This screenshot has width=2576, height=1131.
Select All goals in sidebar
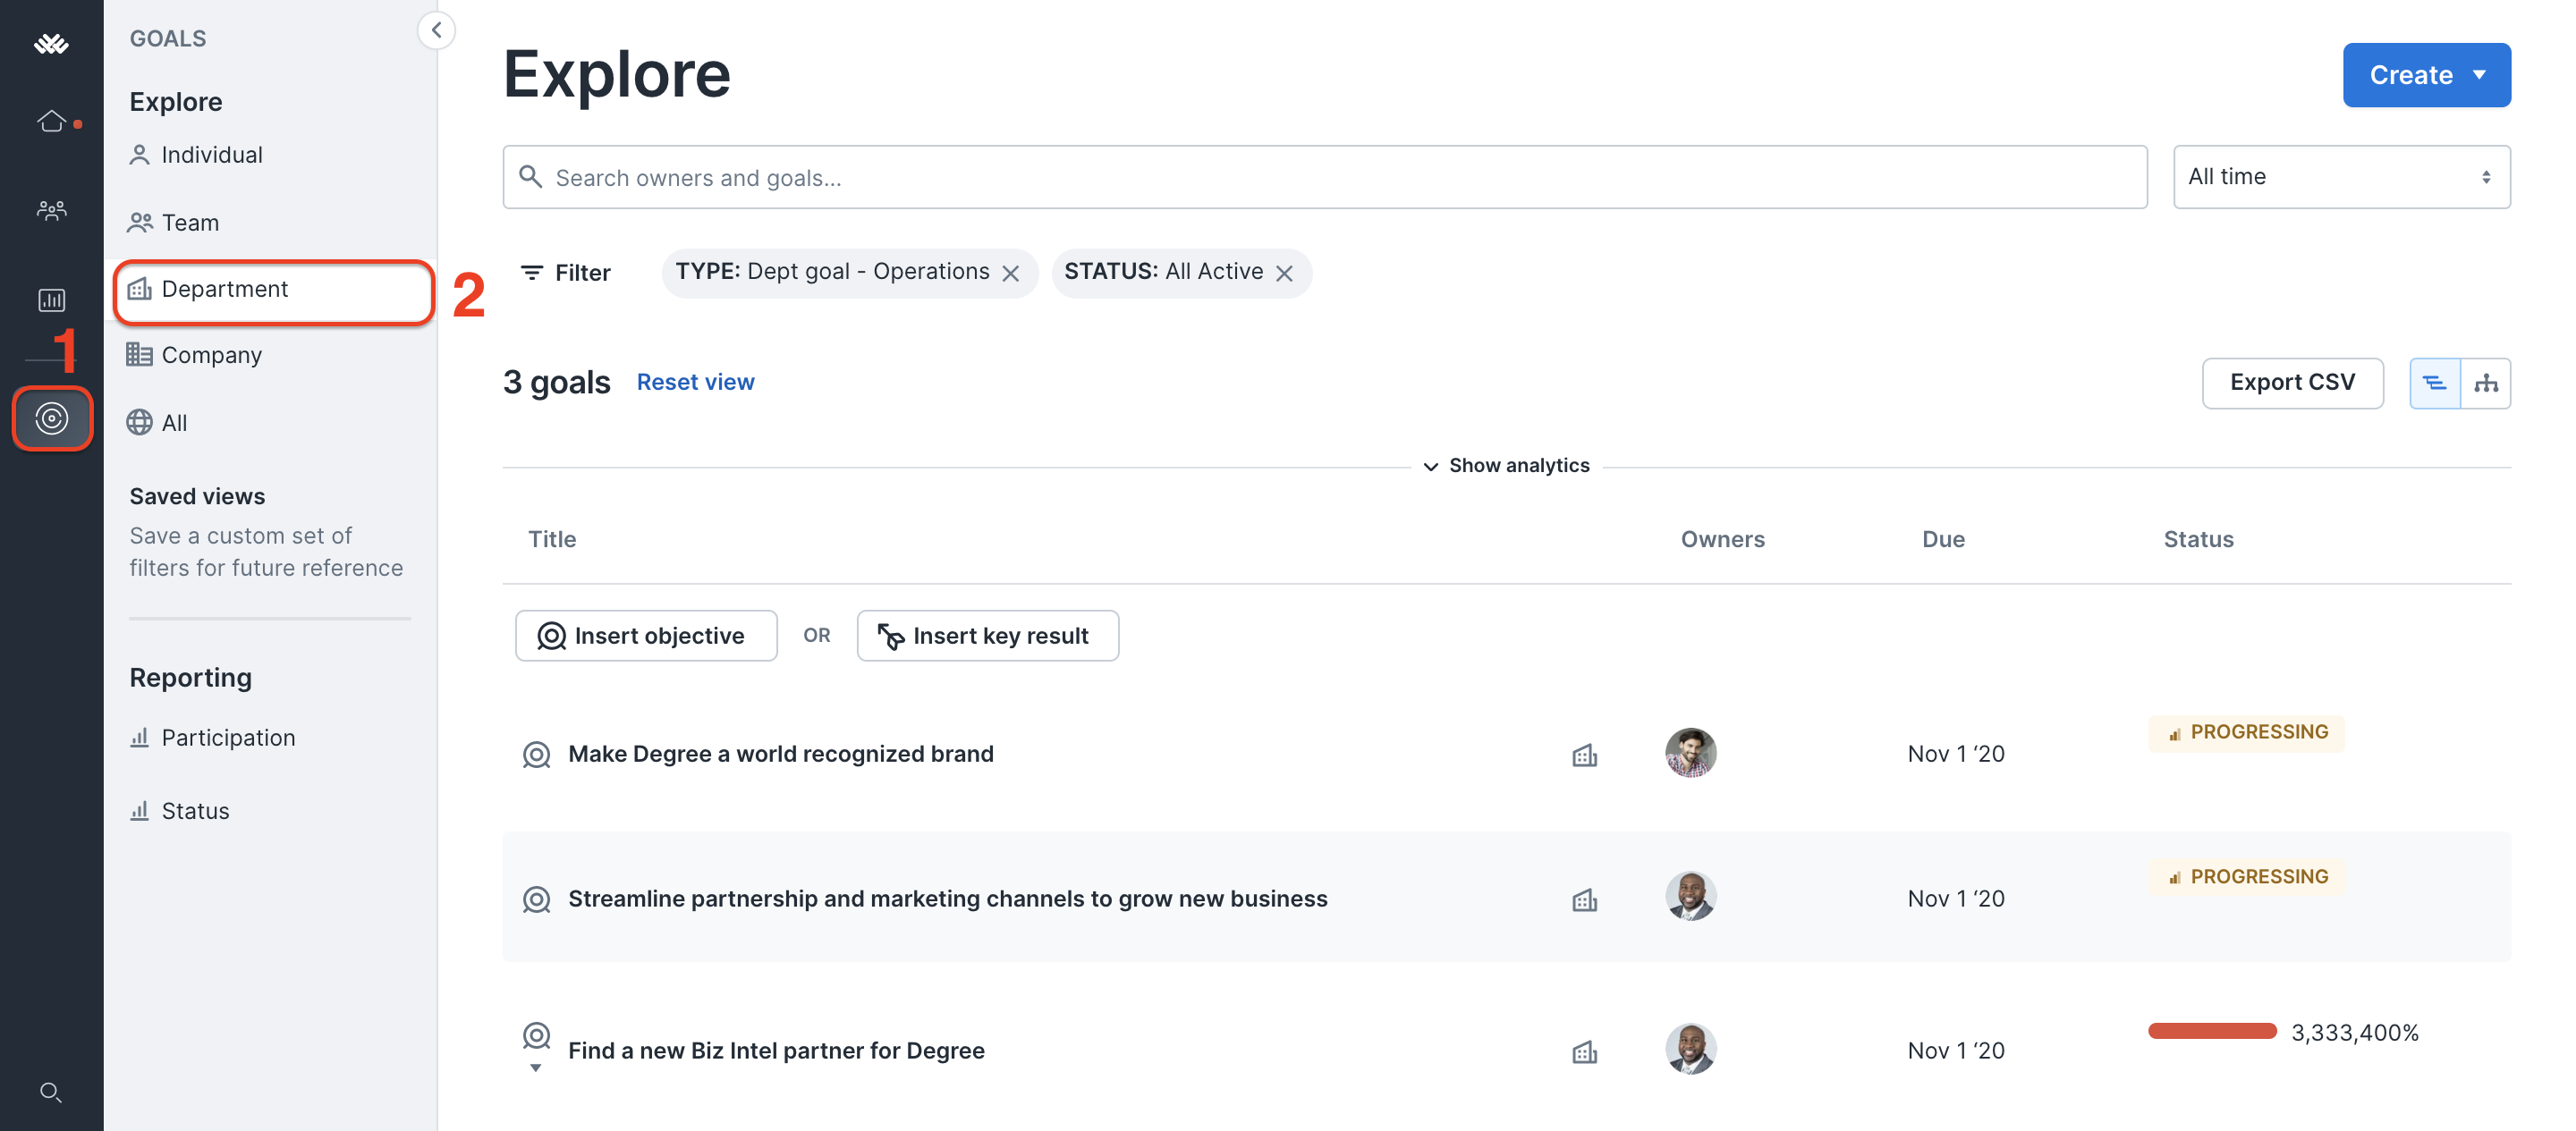point(158,422)
